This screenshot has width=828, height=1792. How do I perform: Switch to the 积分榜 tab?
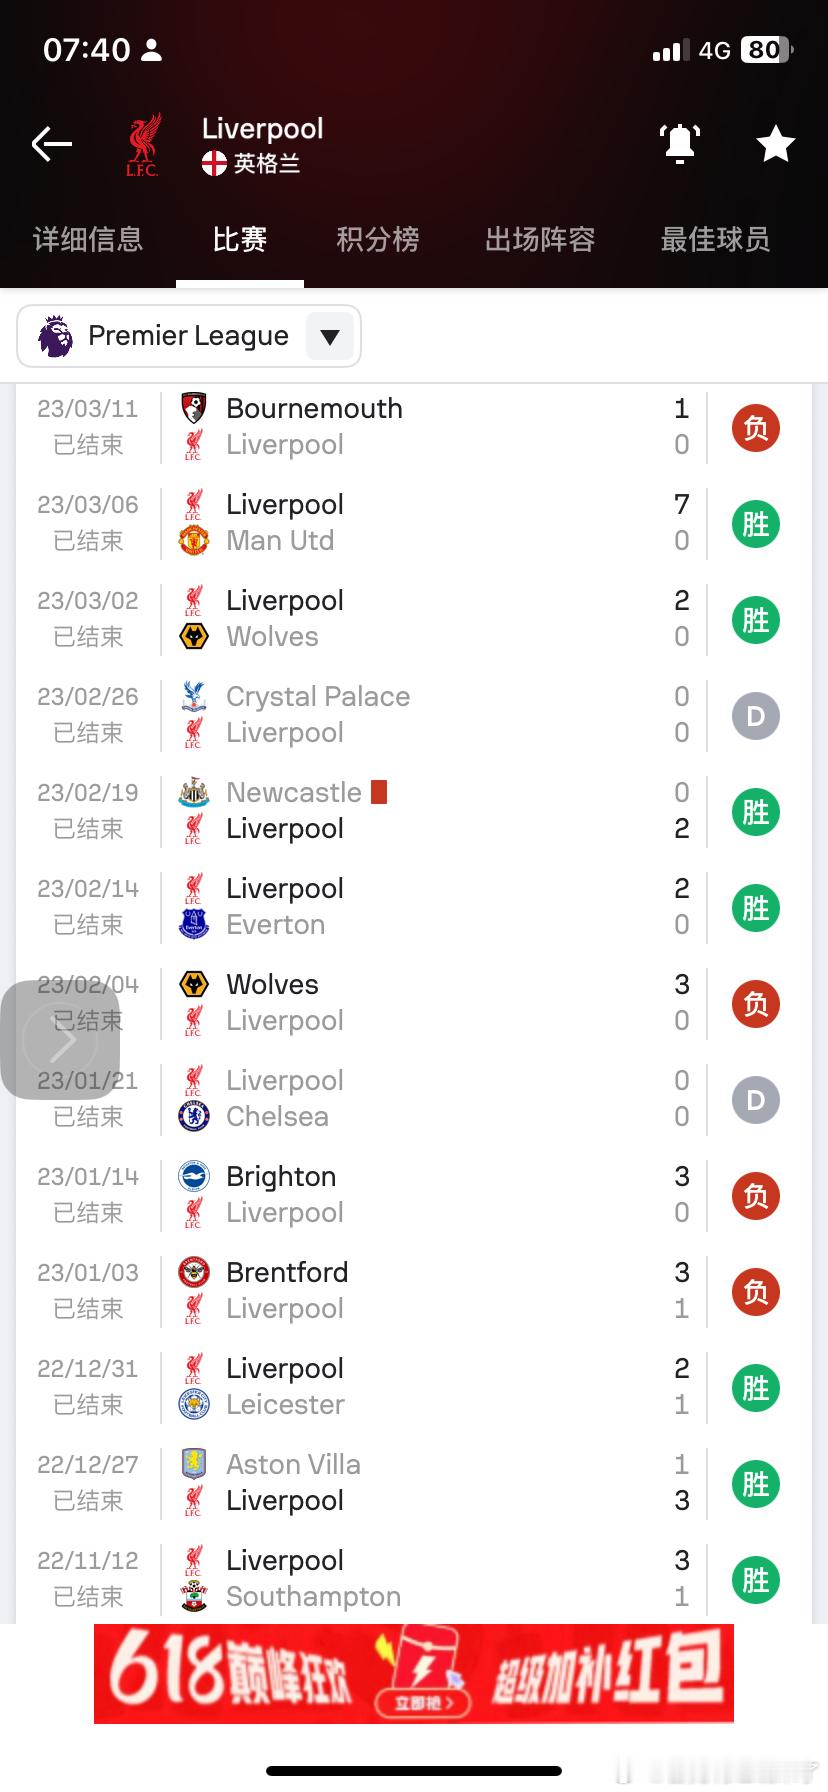tap(377, 239)
